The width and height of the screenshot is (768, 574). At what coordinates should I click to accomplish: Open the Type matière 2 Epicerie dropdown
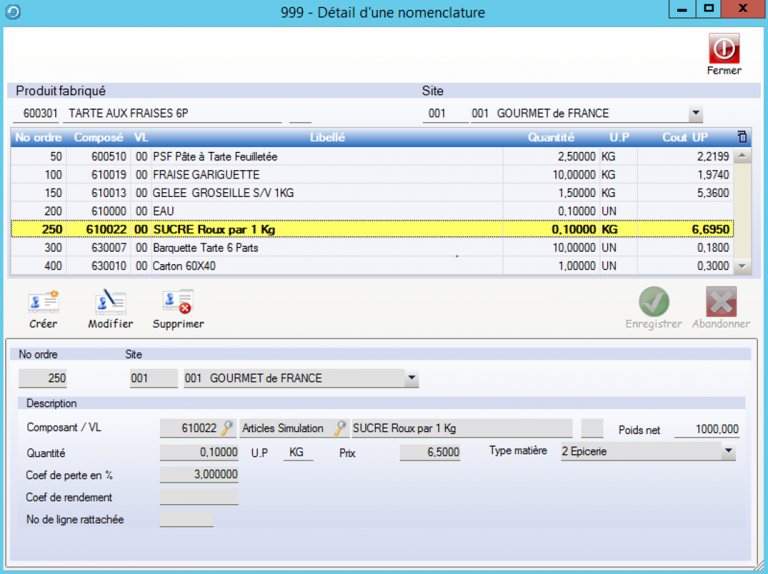pos(728,452)
